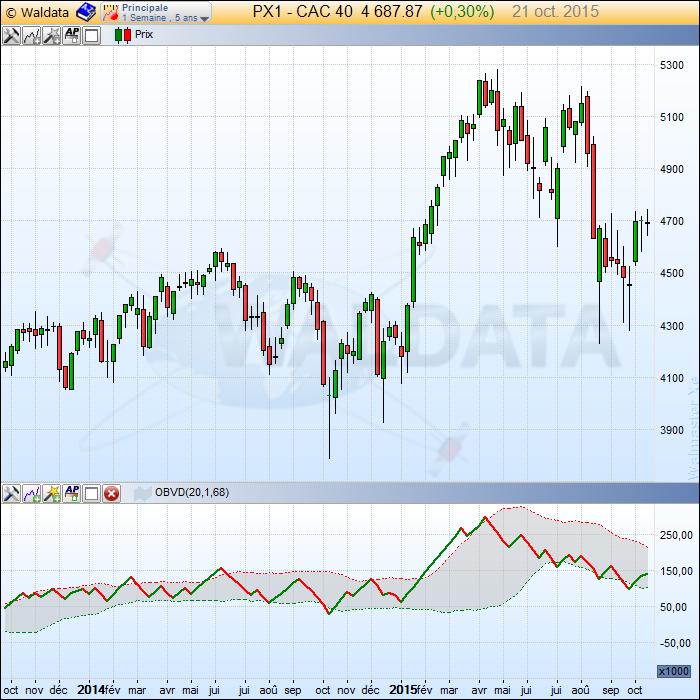
Task: Click the 4700 price axis label
Action: [x=672, y=221]
